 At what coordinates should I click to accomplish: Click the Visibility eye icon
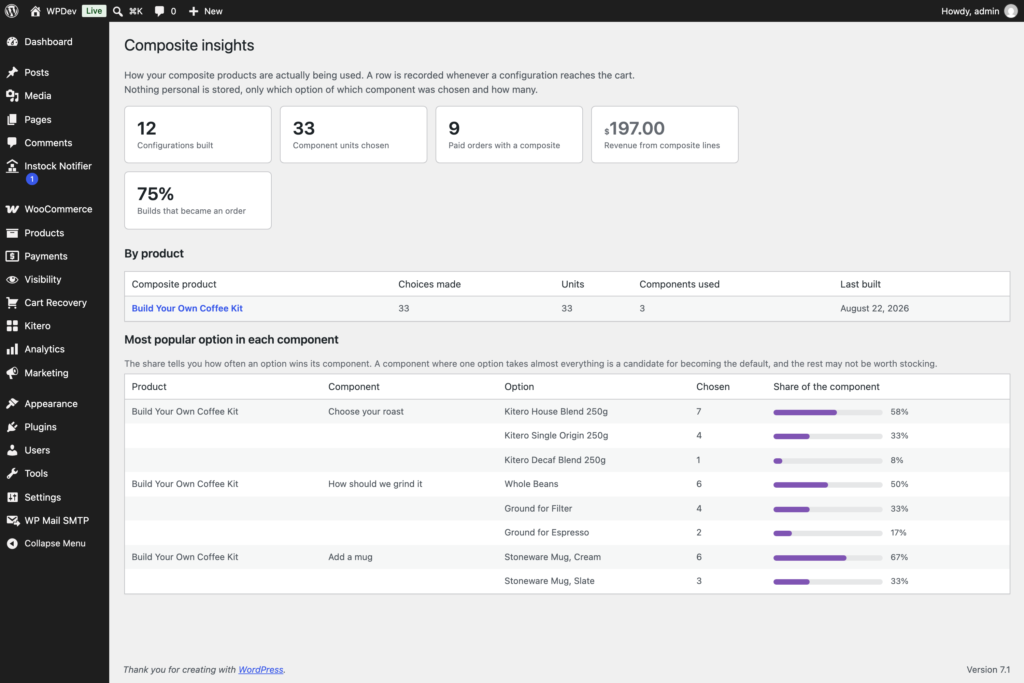click(x=12, y=279)
